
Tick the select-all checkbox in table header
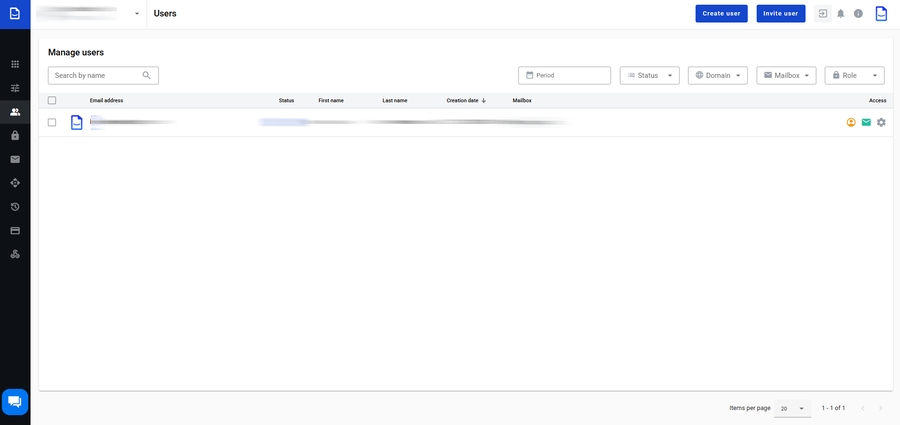tap(52, 100)
